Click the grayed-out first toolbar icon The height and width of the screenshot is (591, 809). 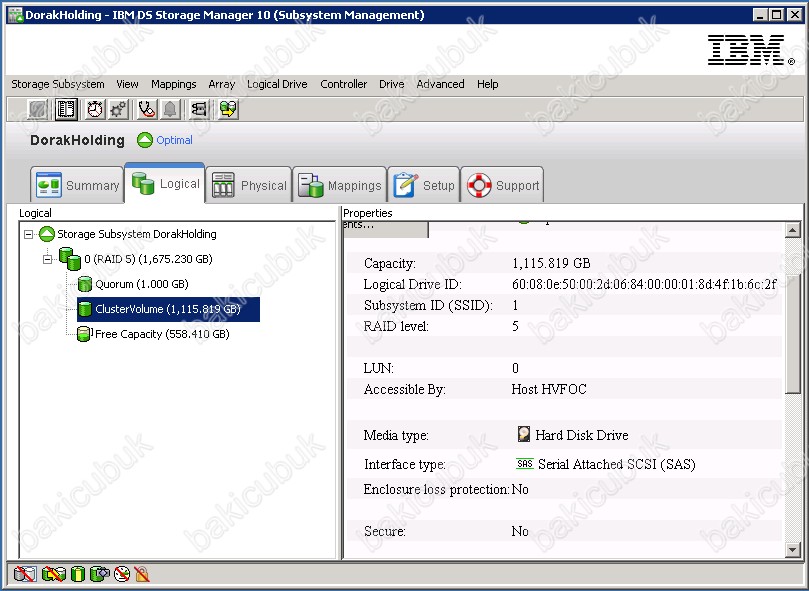(x=38, y=109)
